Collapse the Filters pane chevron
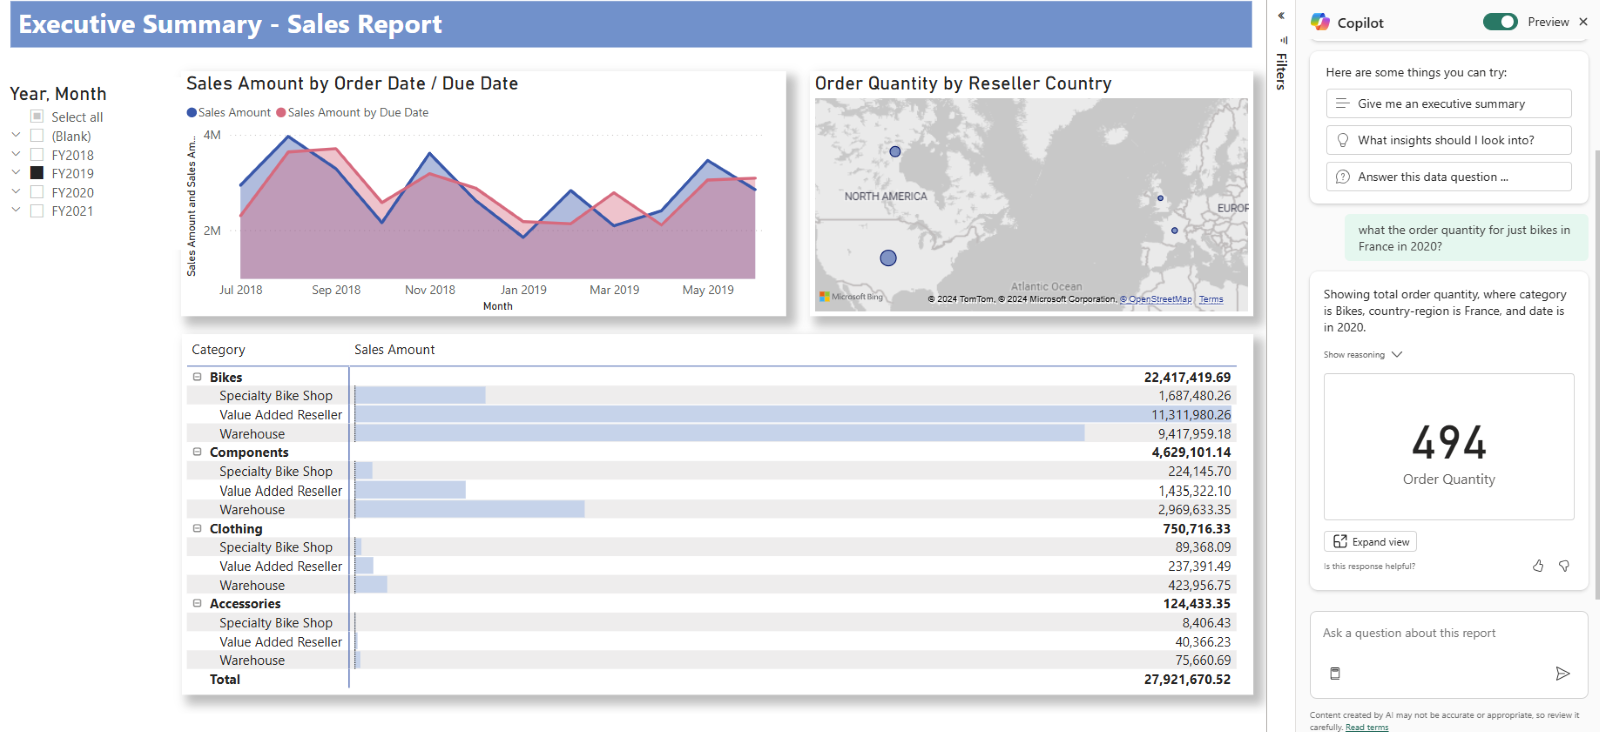The height and width of the screenshot is (732, 1600). click(x=1281, y=16)
